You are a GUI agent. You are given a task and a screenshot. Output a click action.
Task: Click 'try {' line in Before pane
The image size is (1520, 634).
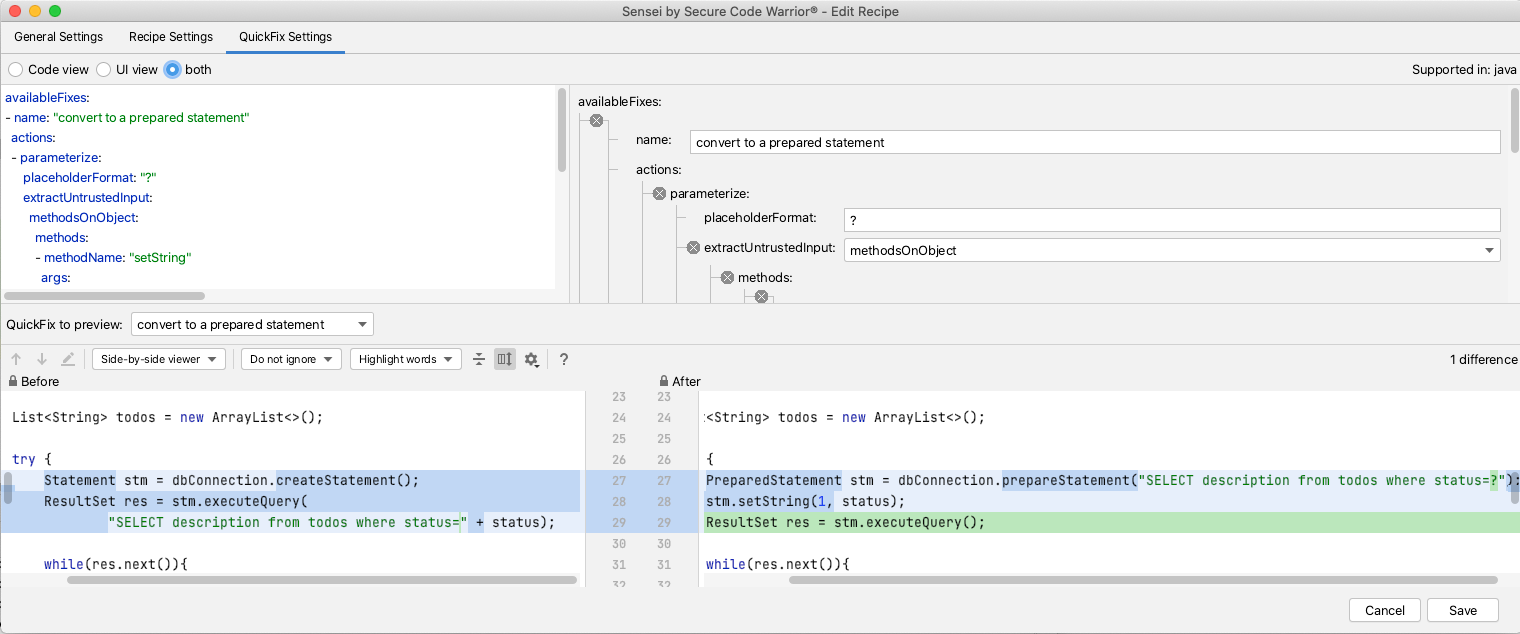31,459
